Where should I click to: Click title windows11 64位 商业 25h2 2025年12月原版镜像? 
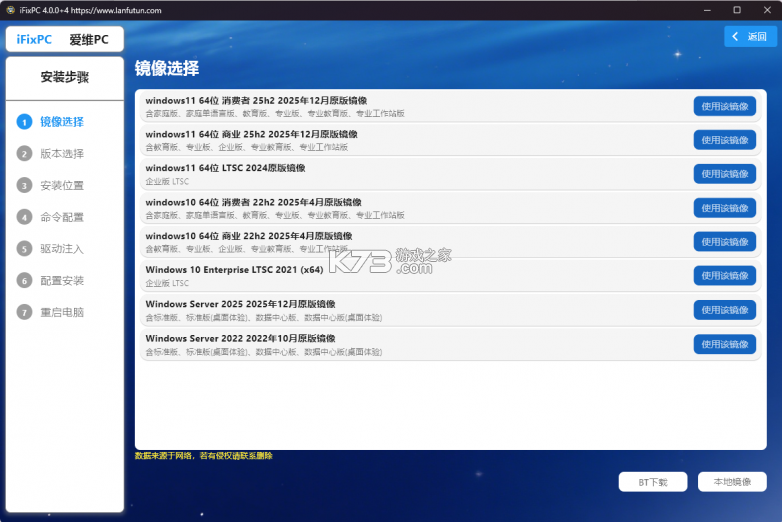coord(251,134)
